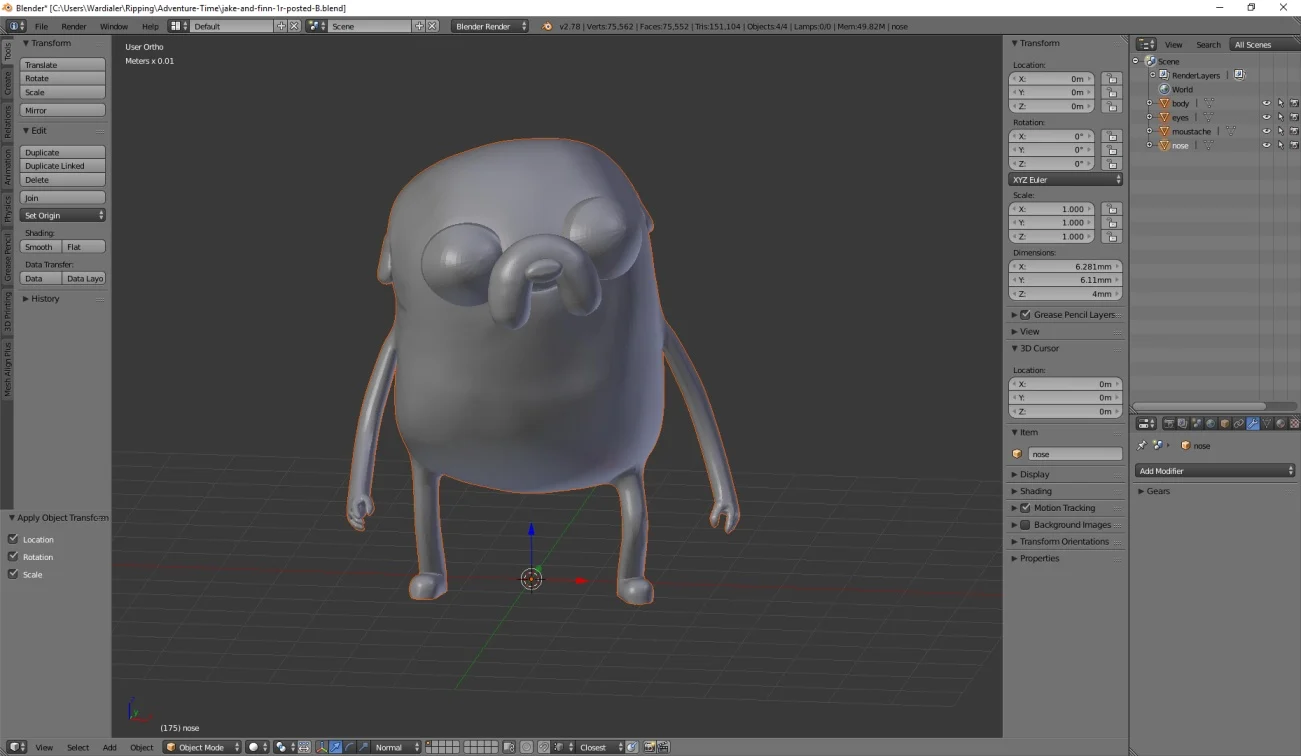
Task: Open the Material properties tab (sphere icon)
Action: pyautogui.click(x=1281, y=424)
